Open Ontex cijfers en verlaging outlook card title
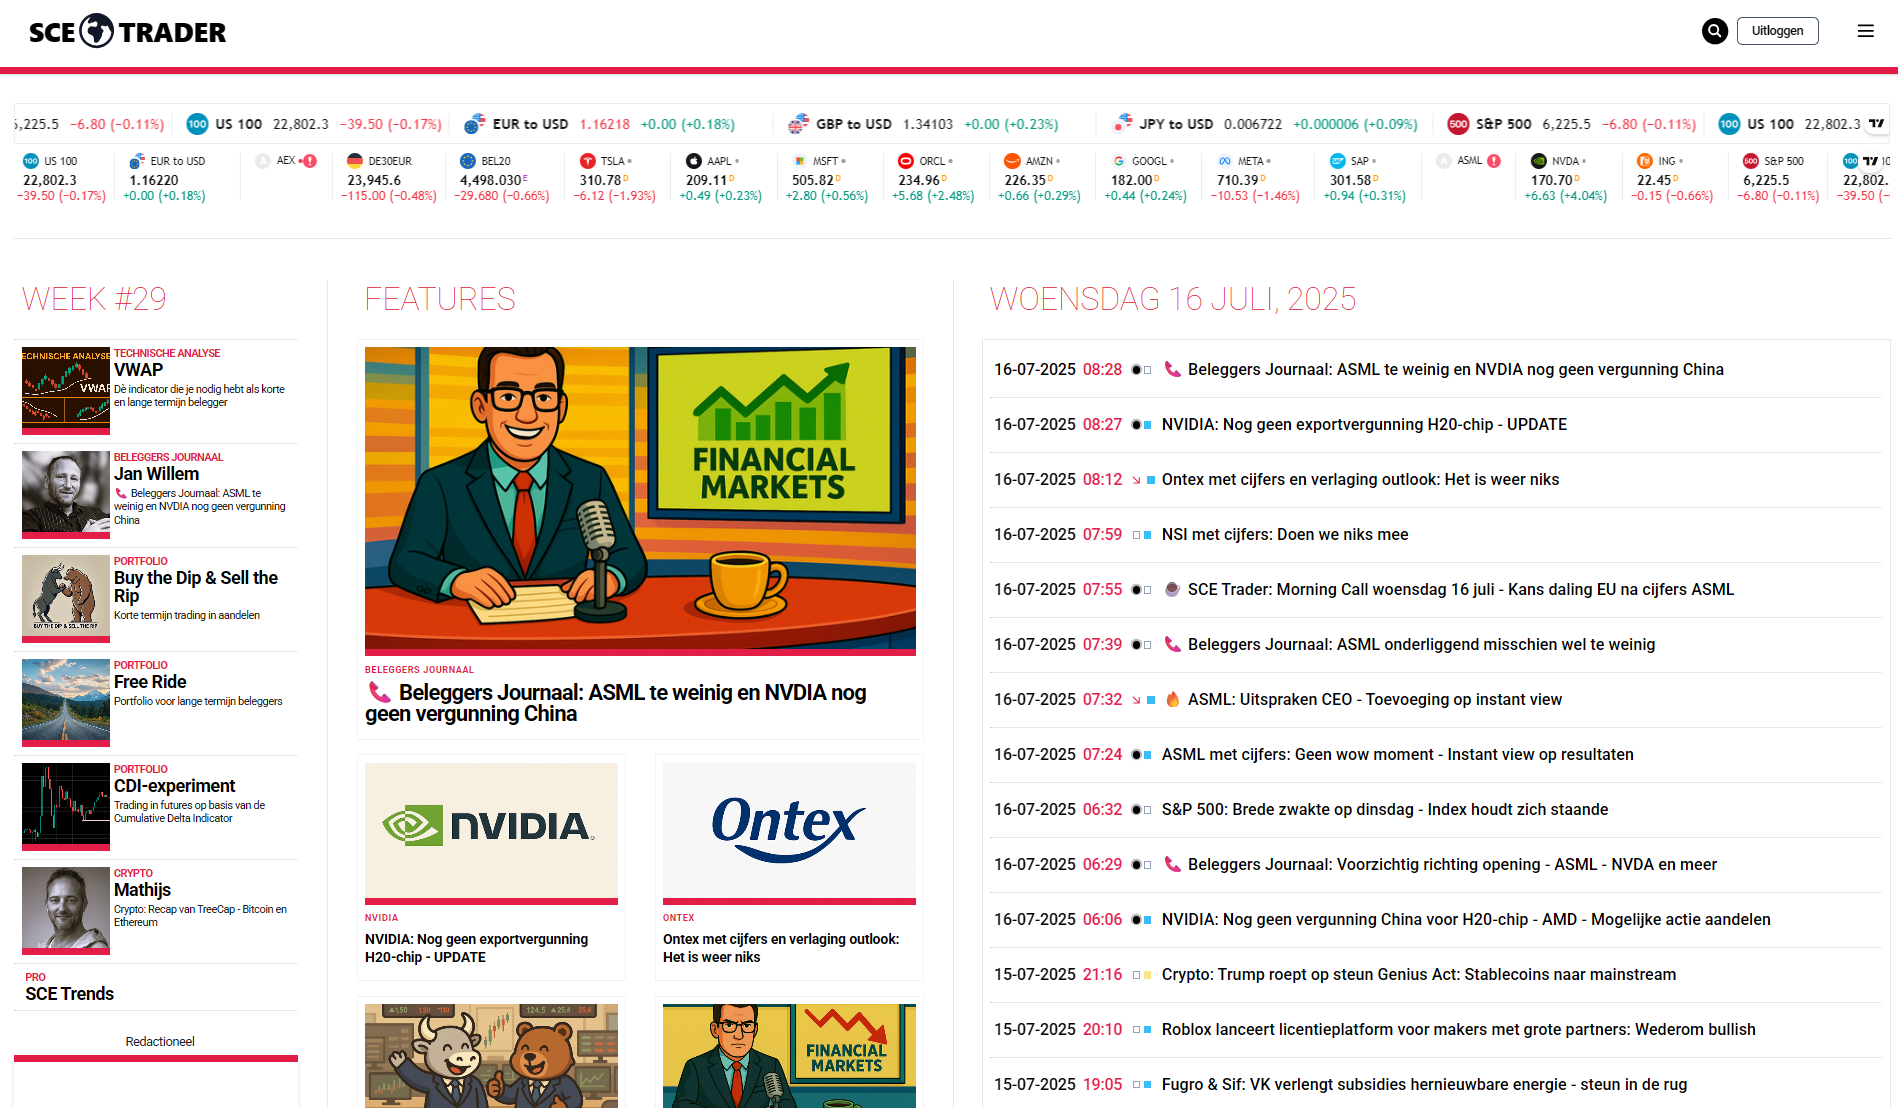The image size is (1898, 1108). (781, 948)
